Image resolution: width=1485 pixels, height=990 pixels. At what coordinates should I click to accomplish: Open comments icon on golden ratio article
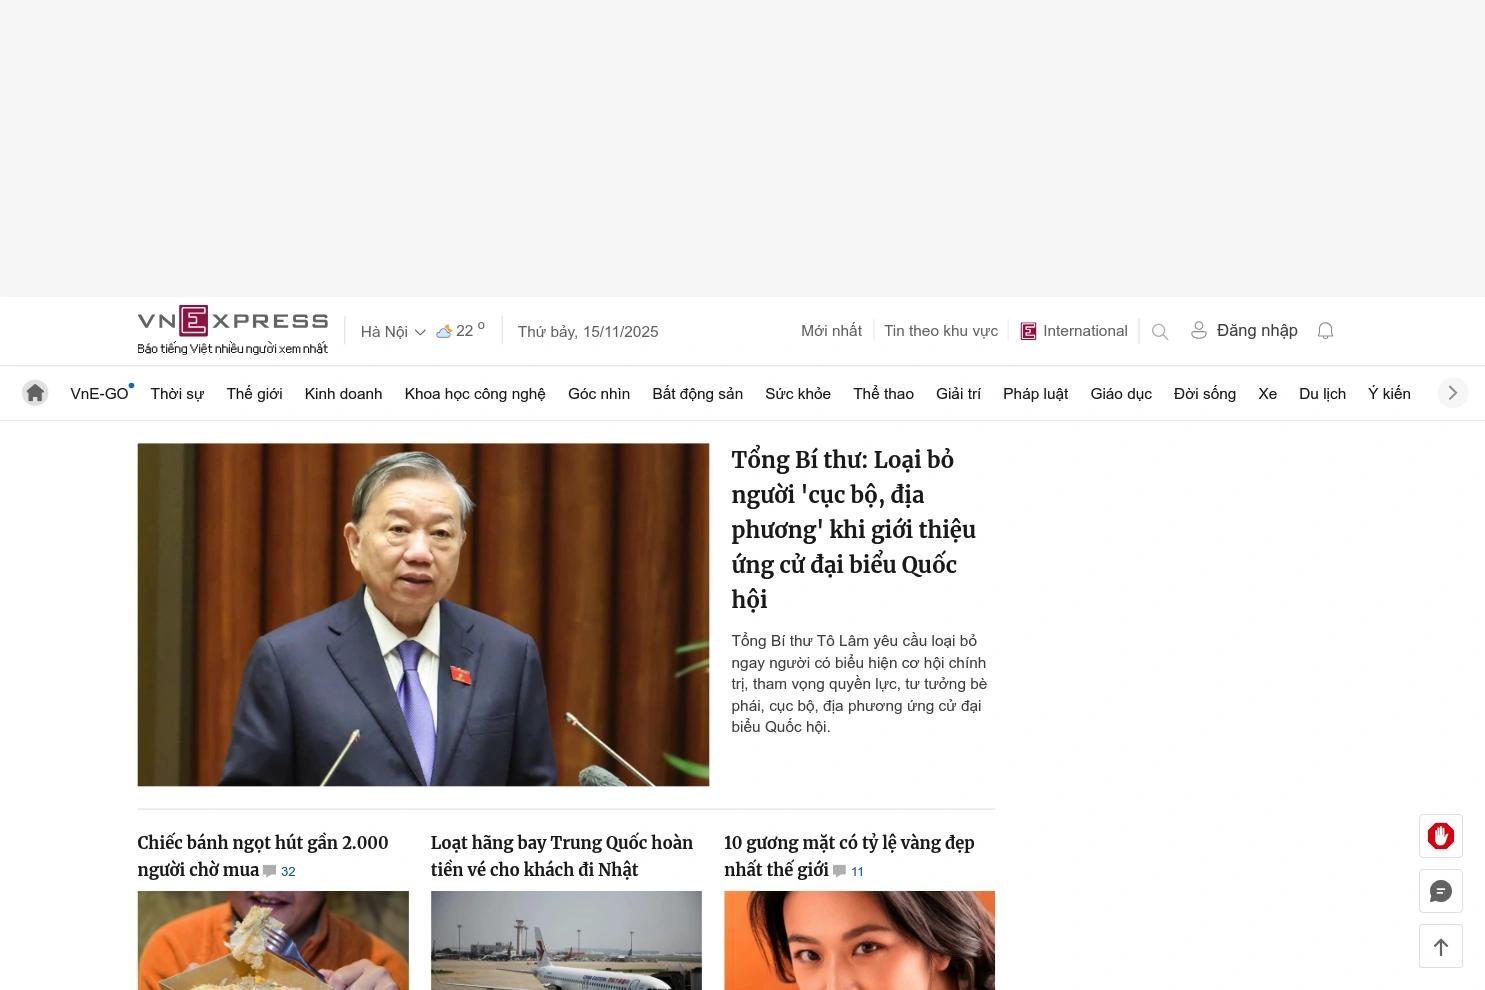coord(839,871)
